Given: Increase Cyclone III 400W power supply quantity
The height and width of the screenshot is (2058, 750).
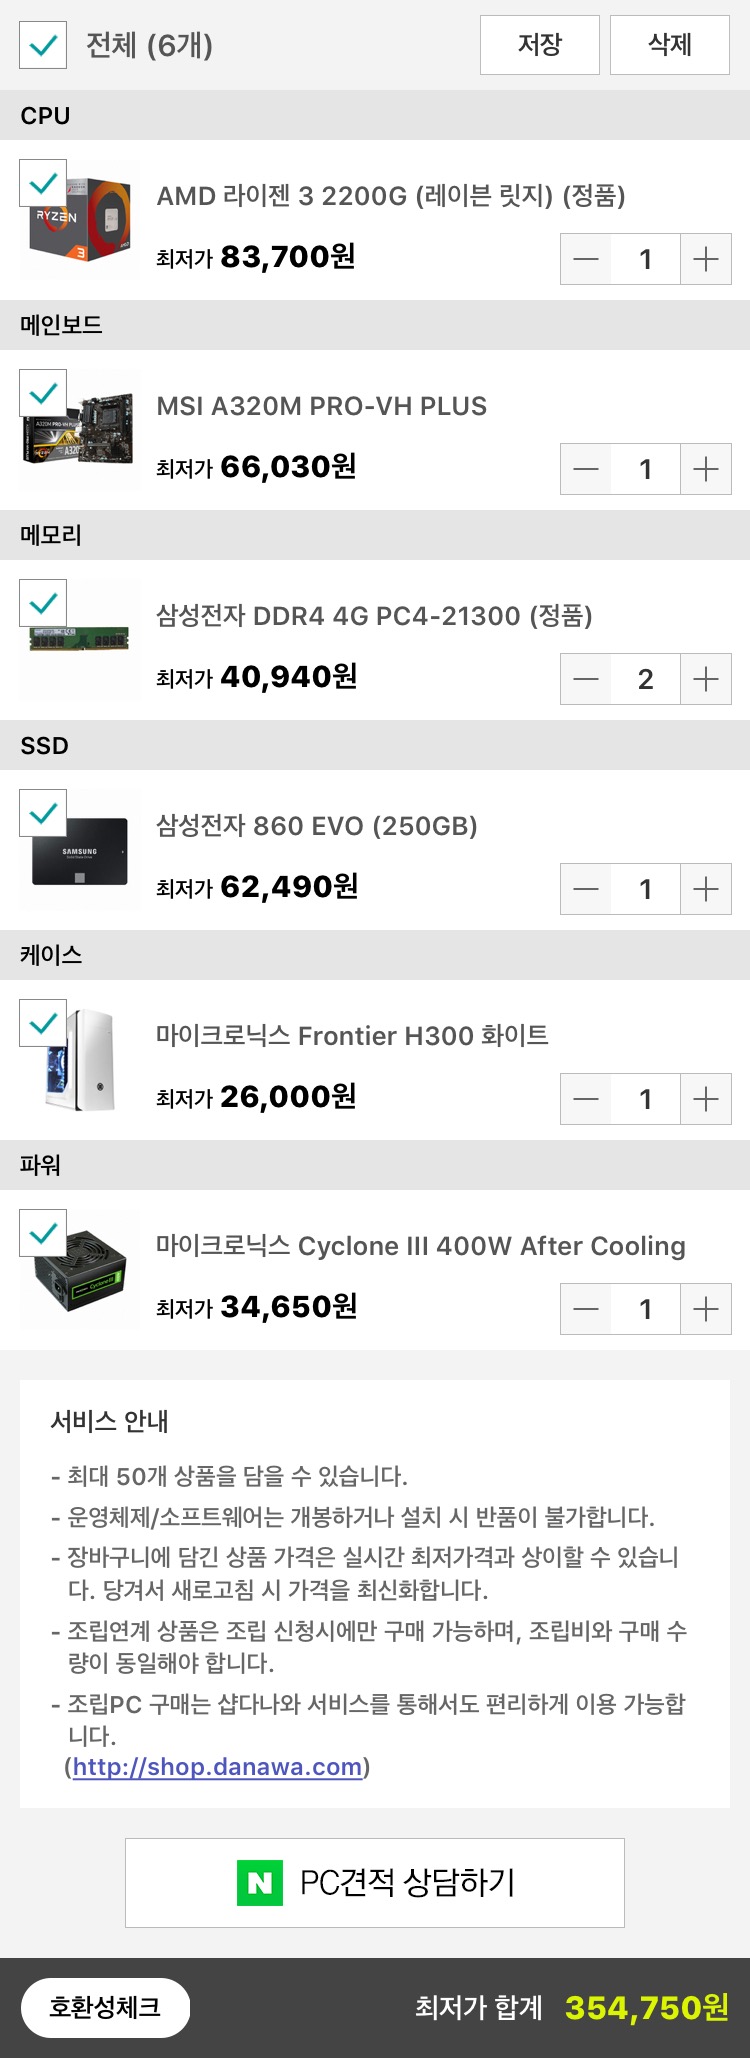Looking at the screenshot, I should click(x=706, y=1309).
